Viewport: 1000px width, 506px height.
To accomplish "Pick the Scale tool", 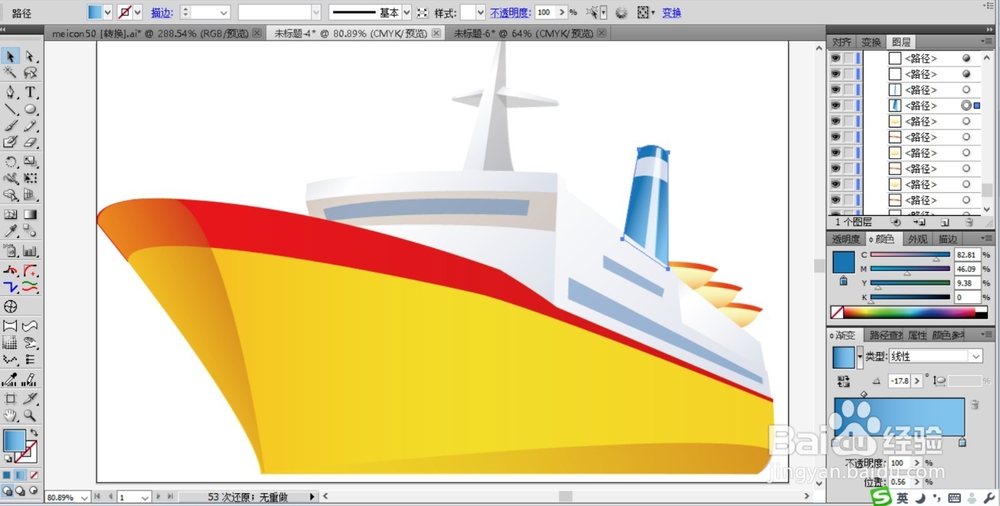I will coord(30,161).
